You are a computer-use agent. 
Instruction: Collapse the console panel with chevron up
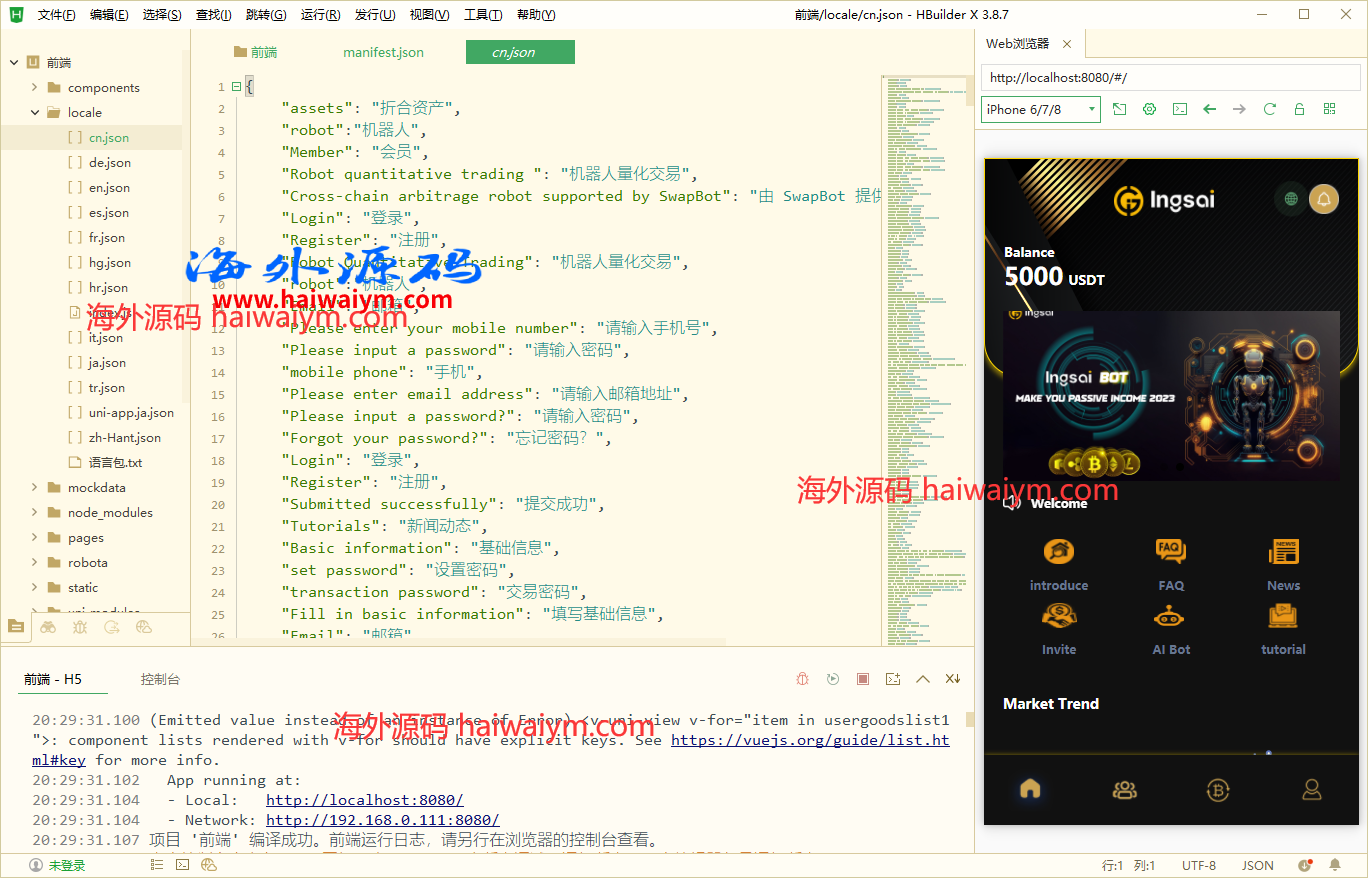[x=923, y=679]
